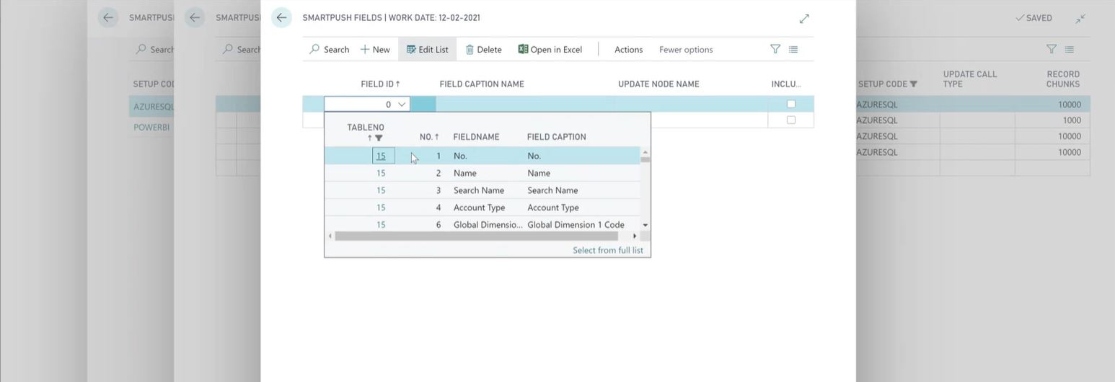
Task: Delete the selected field row
Action: 484,49
